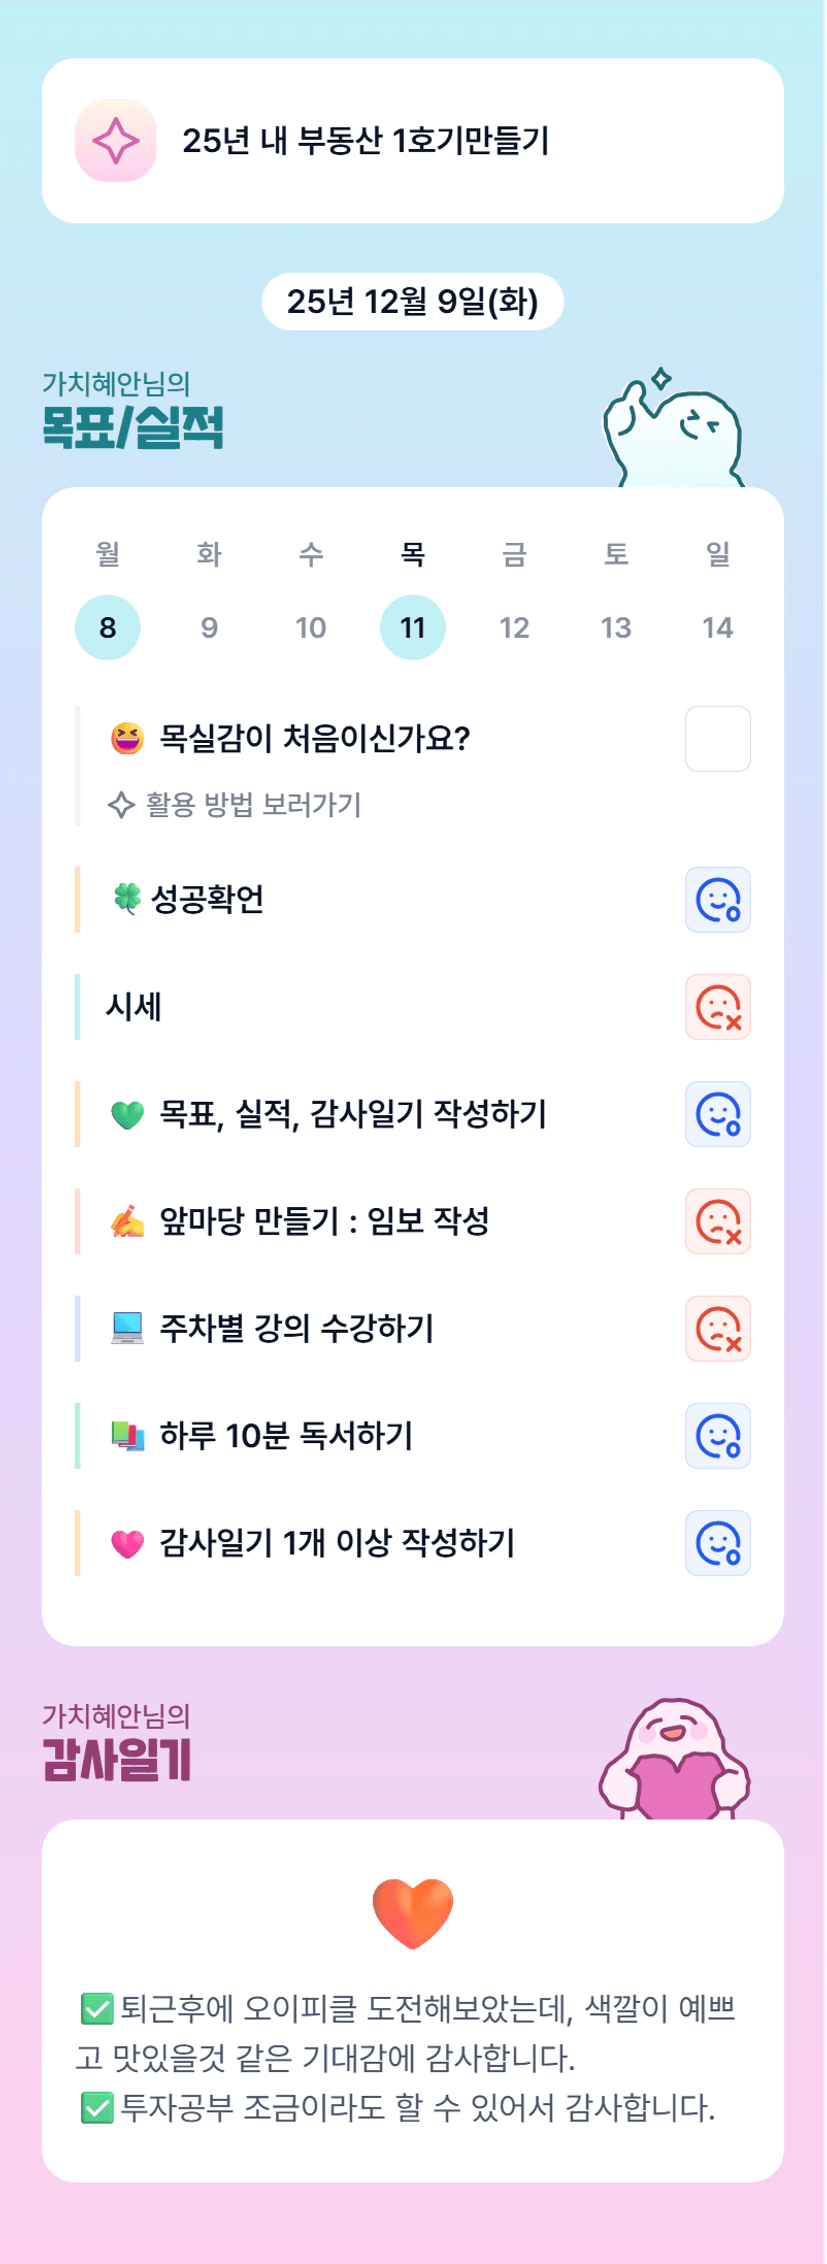Select Saturday the 13th in calendar
The height and width of the screenshot is (2264, 827).
click(x=615, y=628)
